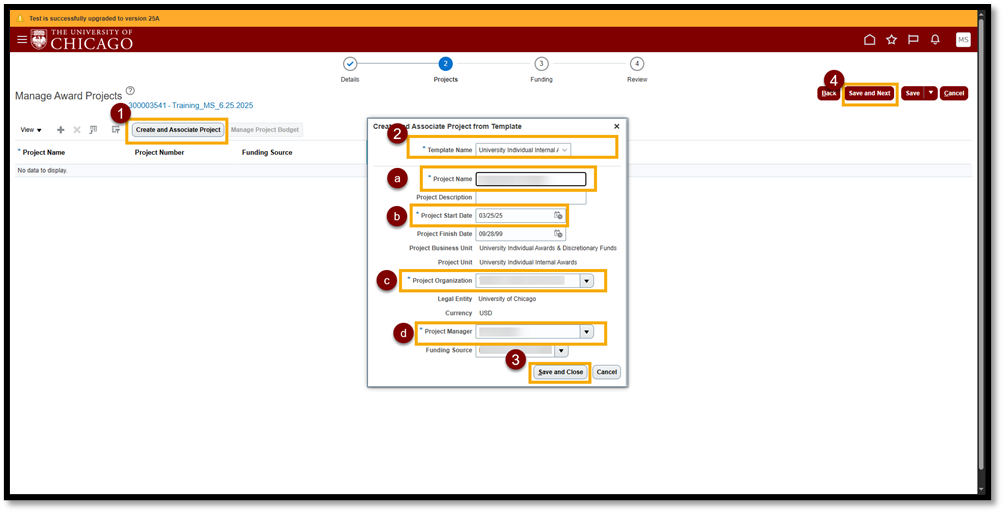This screenshot has height=513, width=1004.
Task: Click the add row plus icon
Action: [x=61, y=130]
